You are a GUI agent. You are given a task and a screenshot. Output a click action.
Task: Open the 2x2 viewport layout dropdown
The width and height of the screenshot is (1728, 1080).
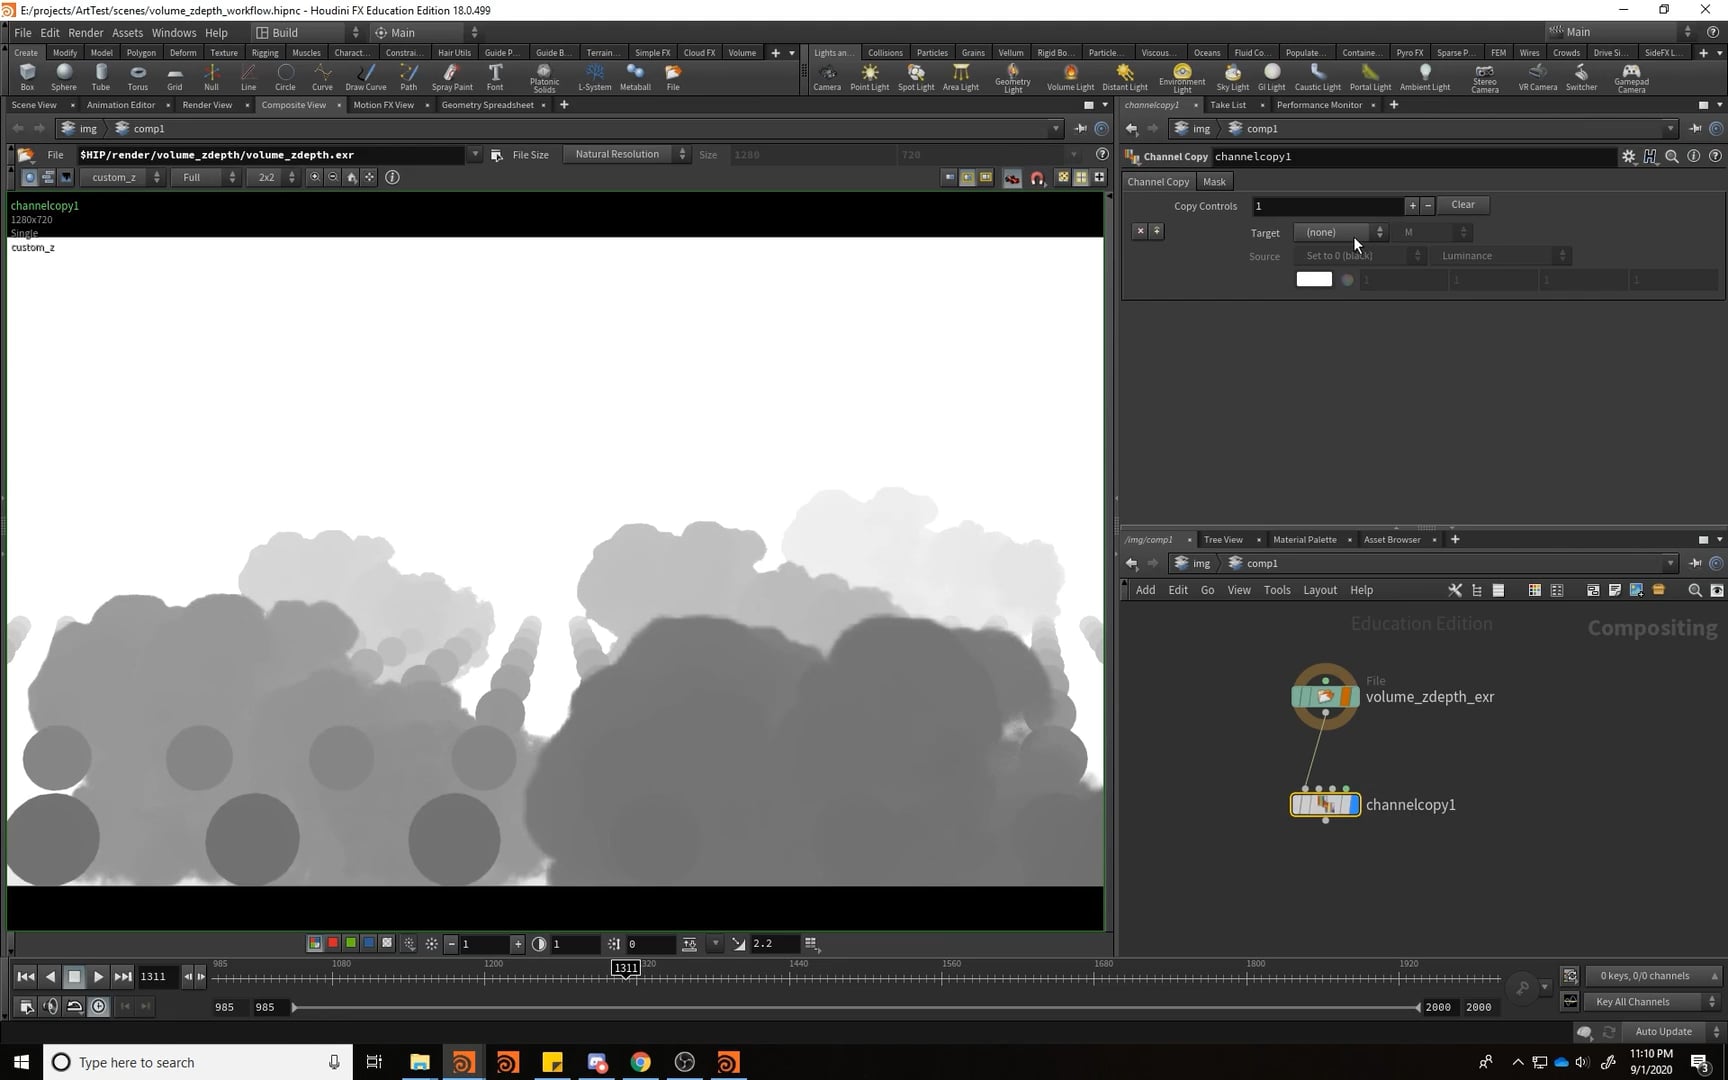coord(272,177)
